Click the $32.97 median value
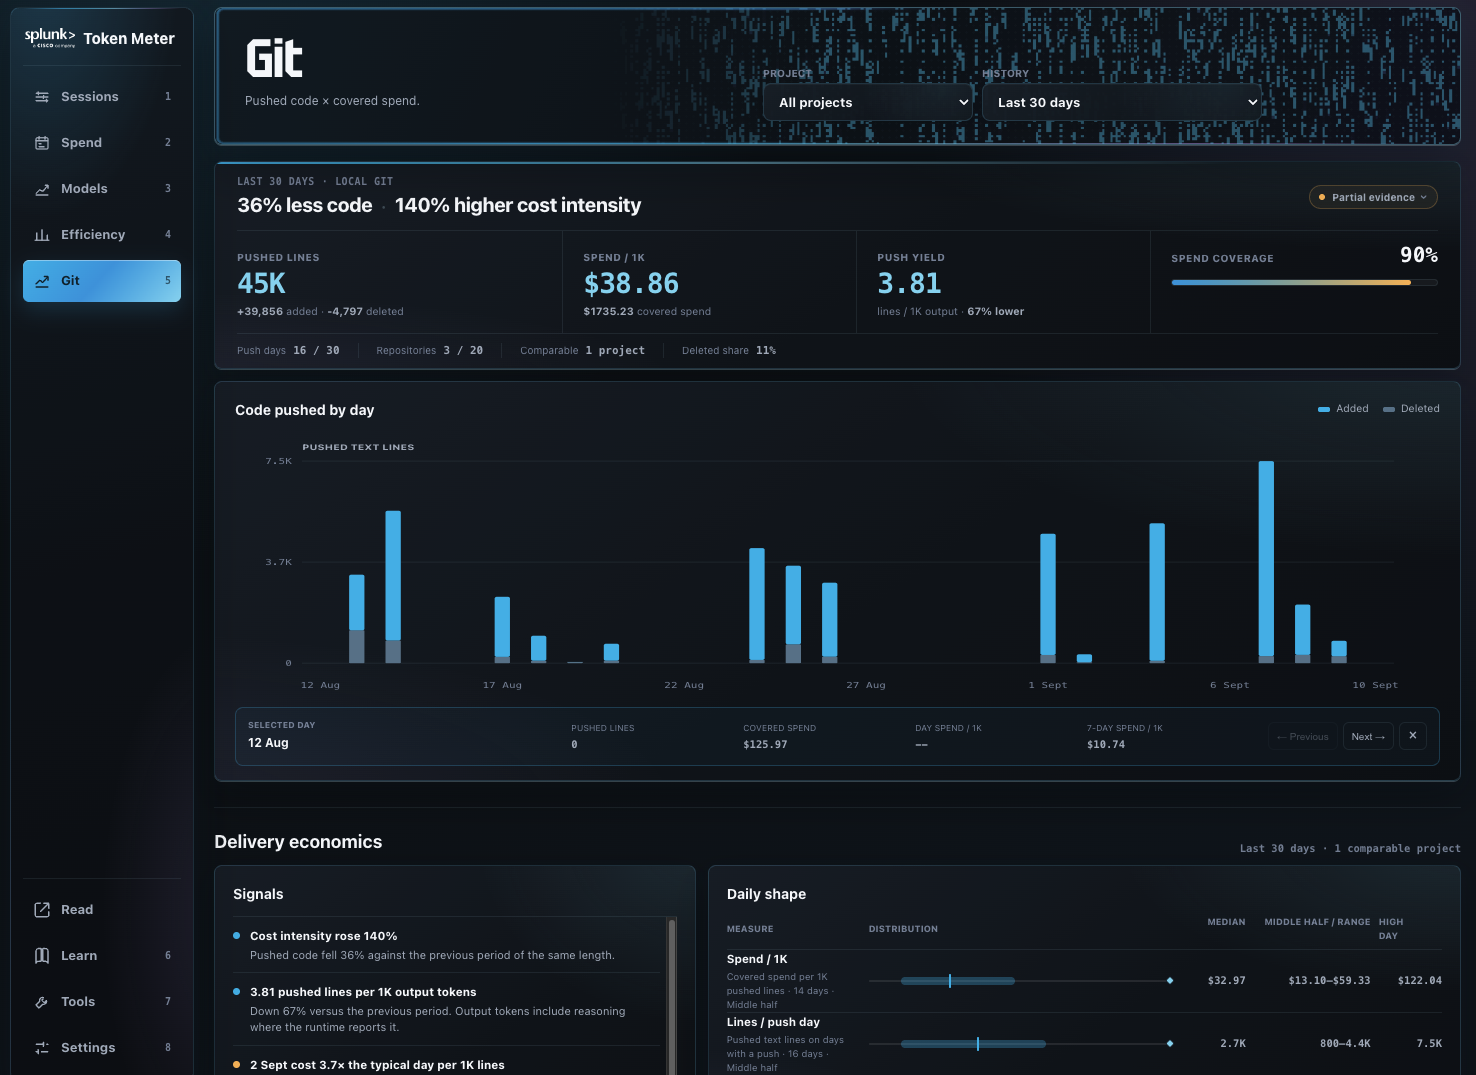The image size is (1476, 1075). (1227, 981)
